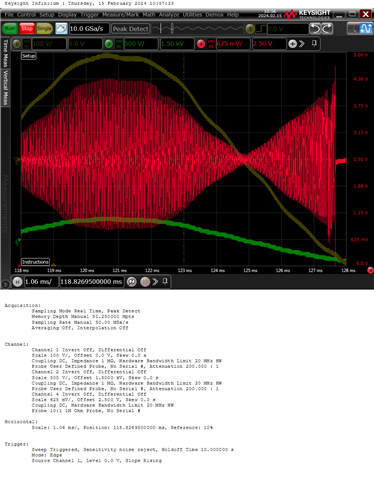The height and width of the screenshot is (480, 374).
Task: Toggle channel 1 on/off button
Action: pyautogui.click(x=17, y=44)
